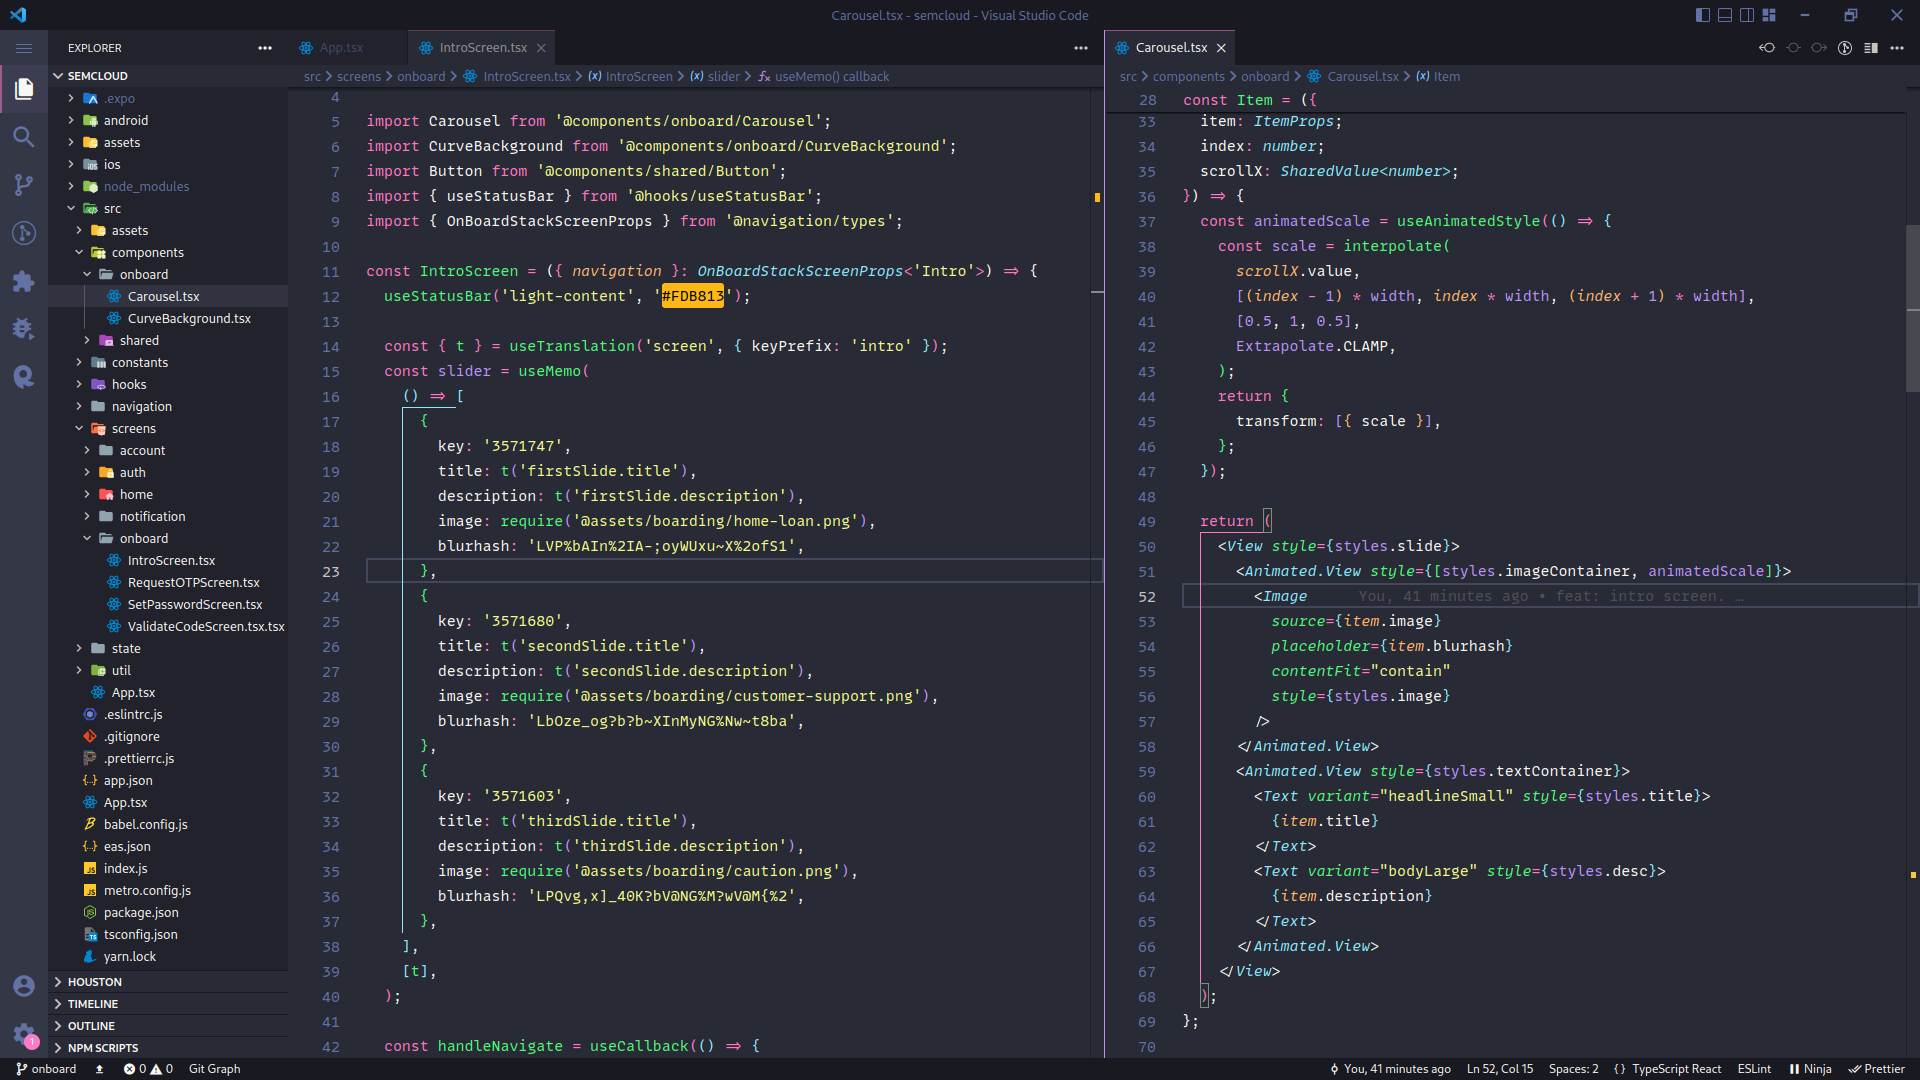Open Git Graph from the status bar
1920x1080 pixels.
(215, 1069)
